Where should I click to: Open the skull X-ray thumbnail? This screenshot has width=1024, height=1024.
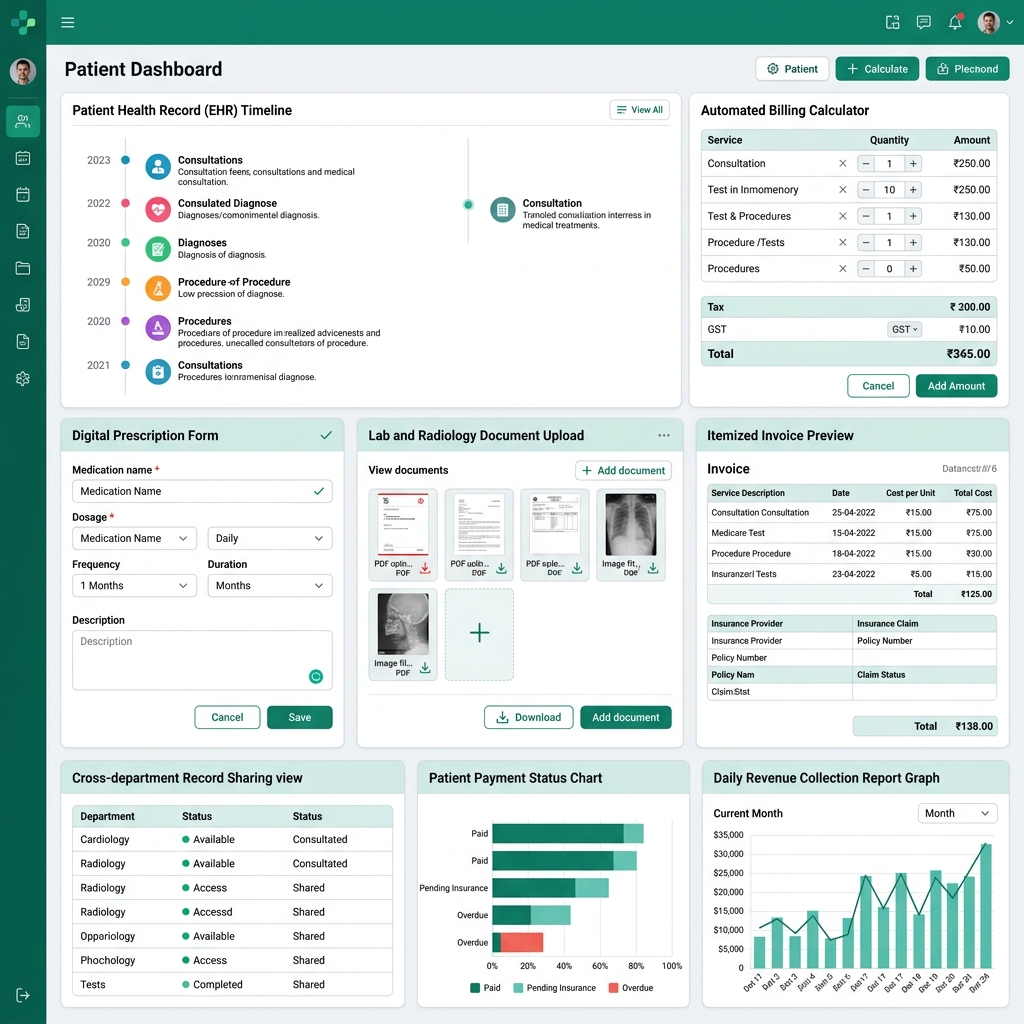click(403, 623)
